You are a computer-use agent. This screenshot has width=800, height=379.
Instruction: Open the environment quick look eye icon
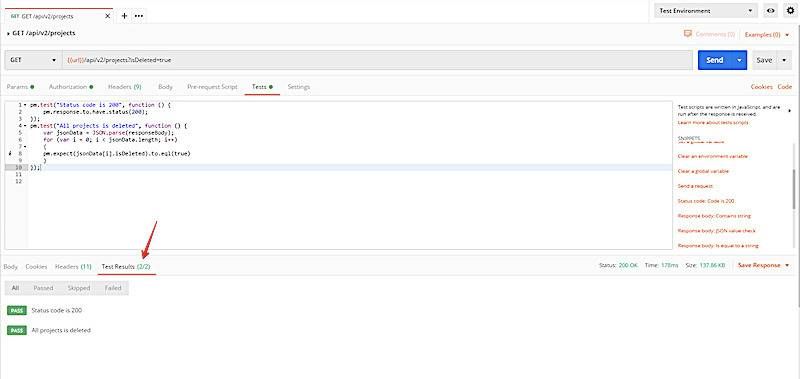[770, 11]
